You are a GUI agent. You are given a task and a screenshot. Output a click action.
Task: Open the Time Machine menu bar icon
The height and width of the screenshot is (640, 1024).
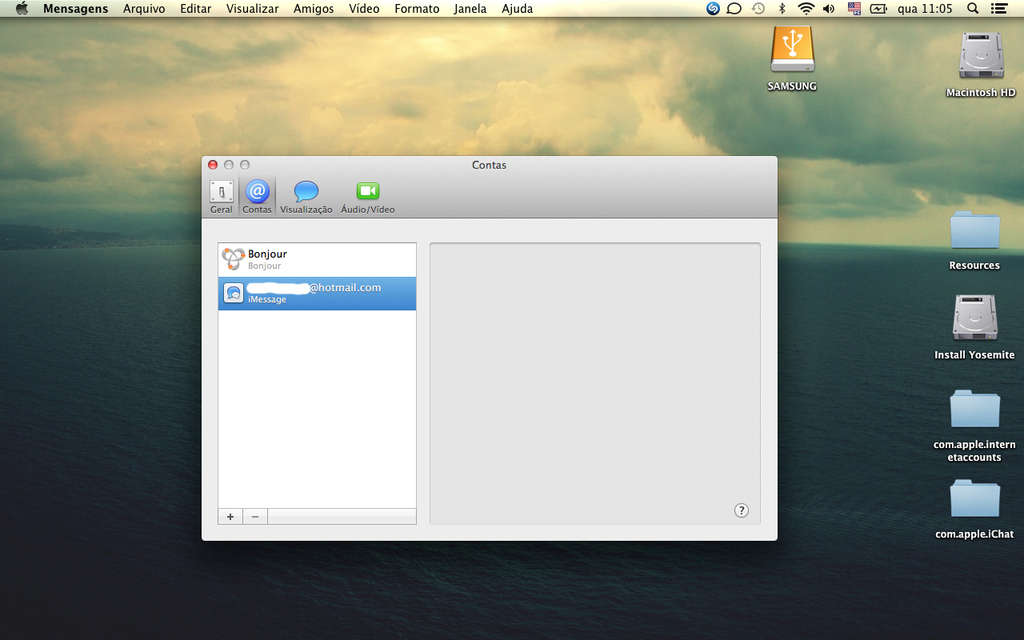click(x=758, y=8)
